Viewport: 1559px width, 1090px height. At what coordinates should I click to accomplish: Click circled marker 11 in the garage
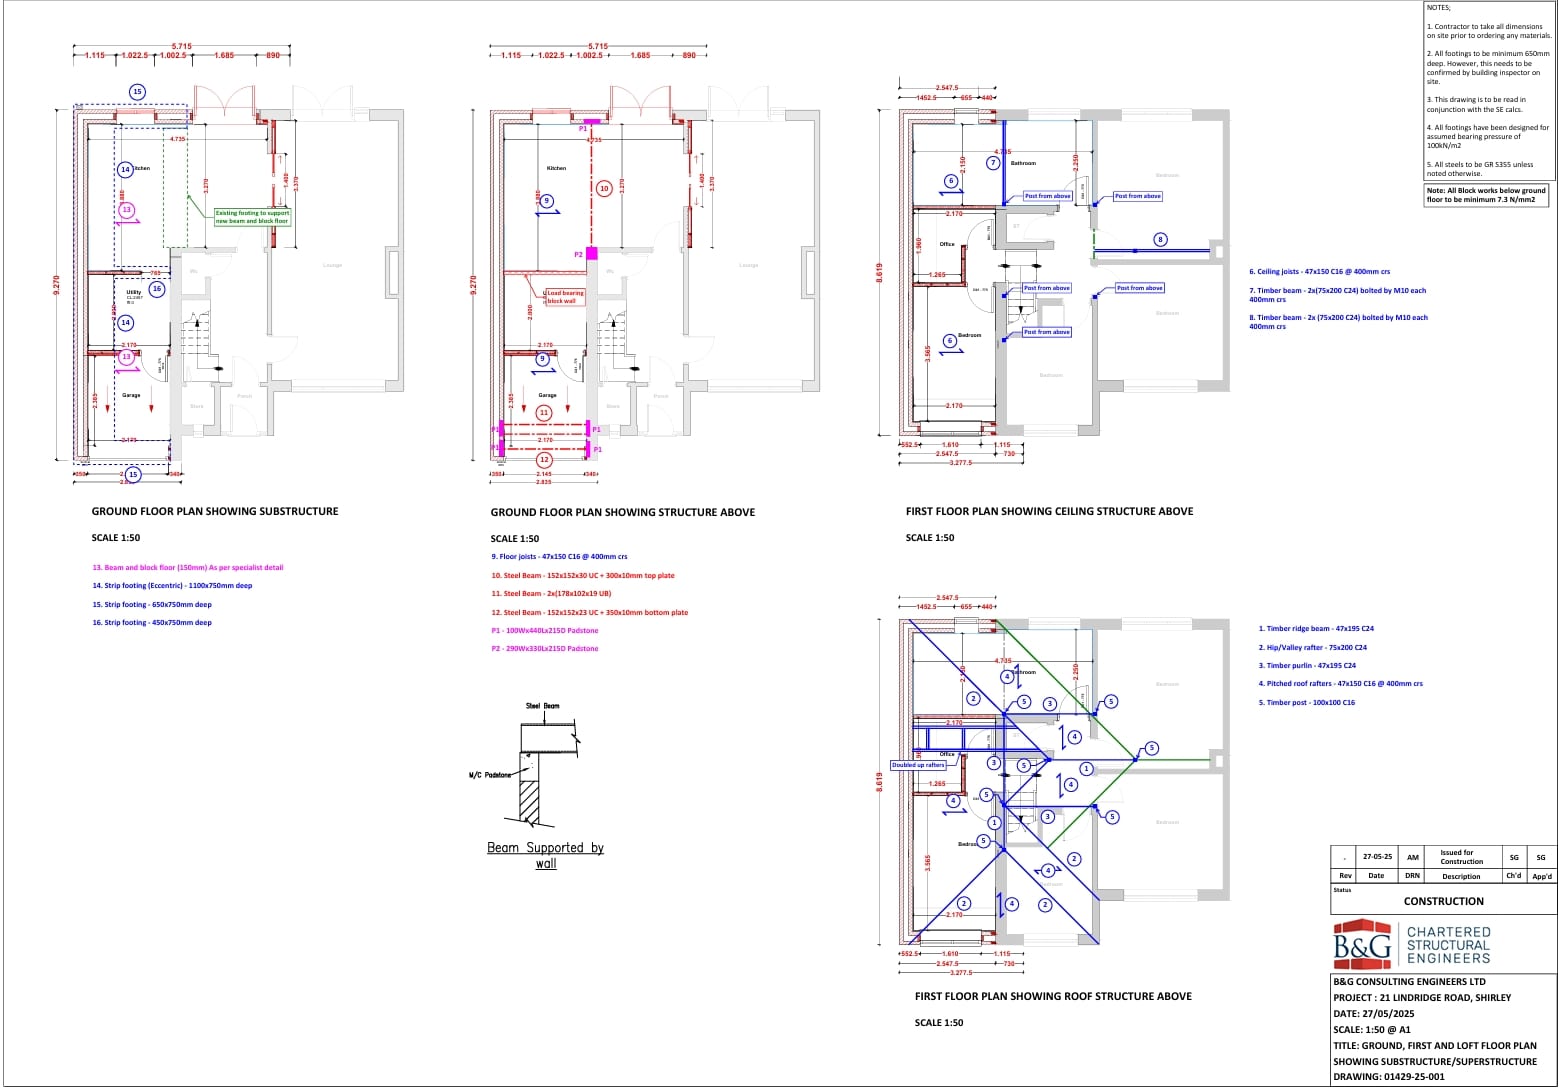544,412
